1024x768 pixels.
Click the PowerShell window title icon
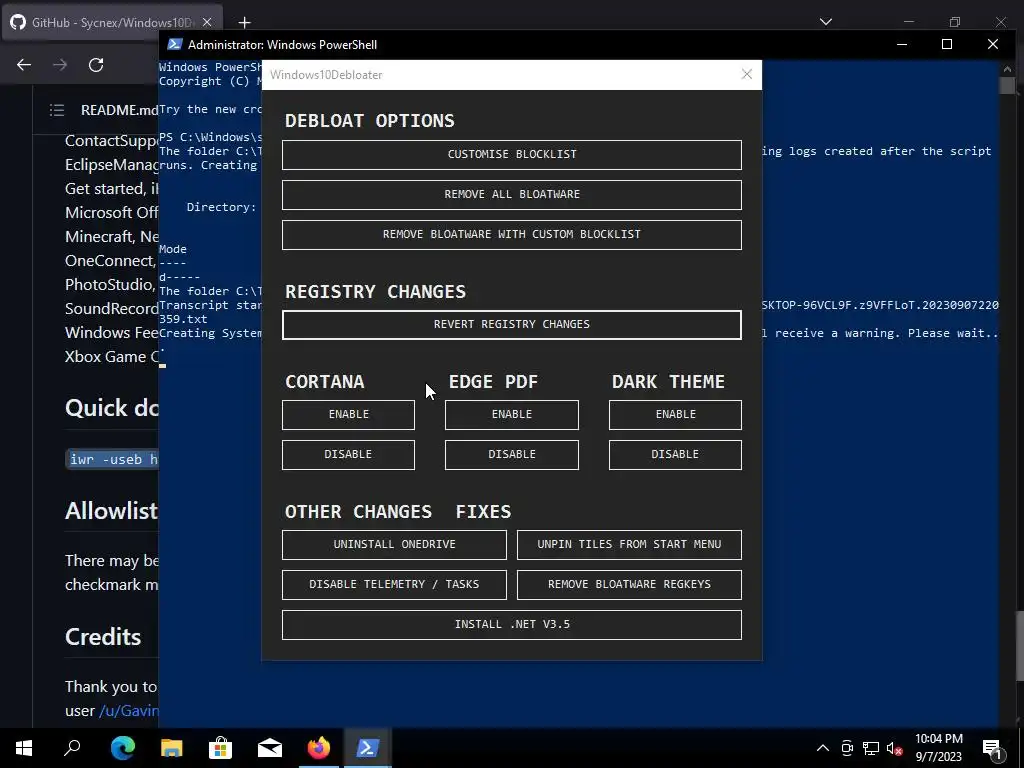(174, 44)
